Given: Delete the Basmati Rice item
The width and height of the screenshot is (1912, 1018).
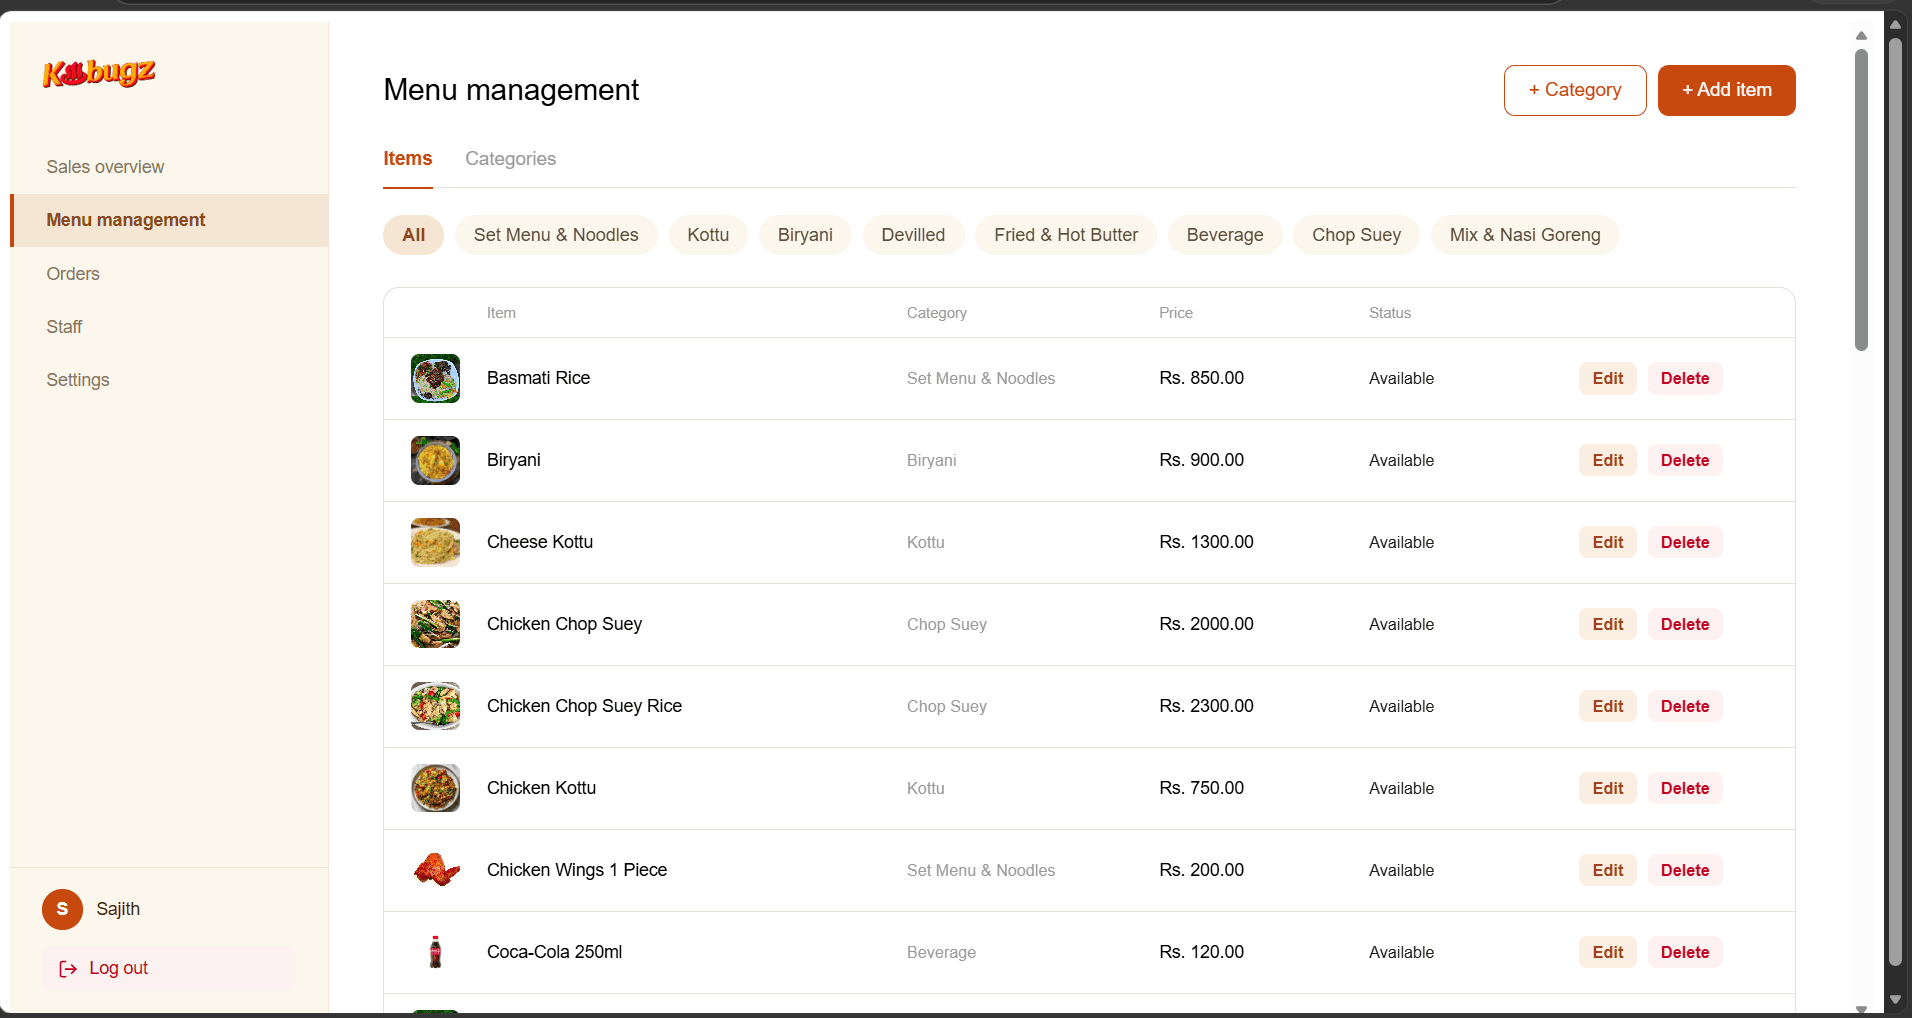Looking at the screenshot, I should coord(1685,378).
